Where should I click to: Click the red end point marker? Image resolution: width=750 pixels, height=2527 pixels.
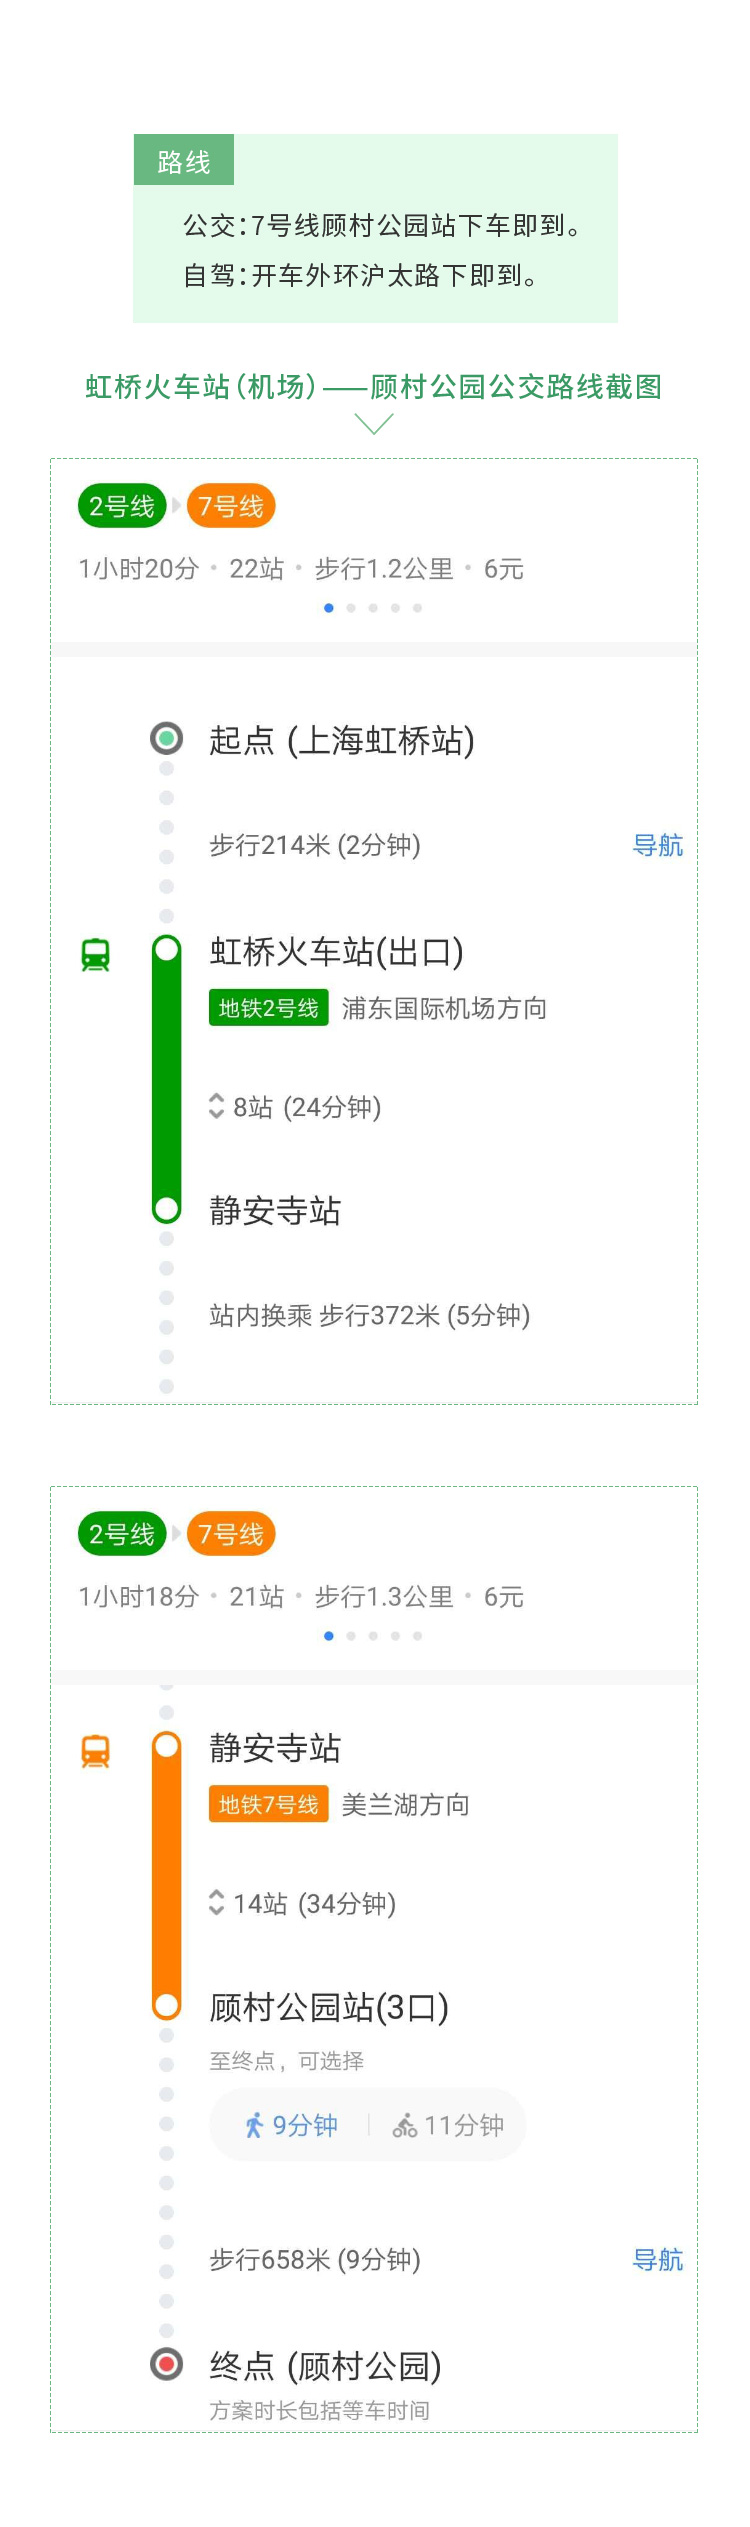pyautogui.click(x=167, y=2365)
